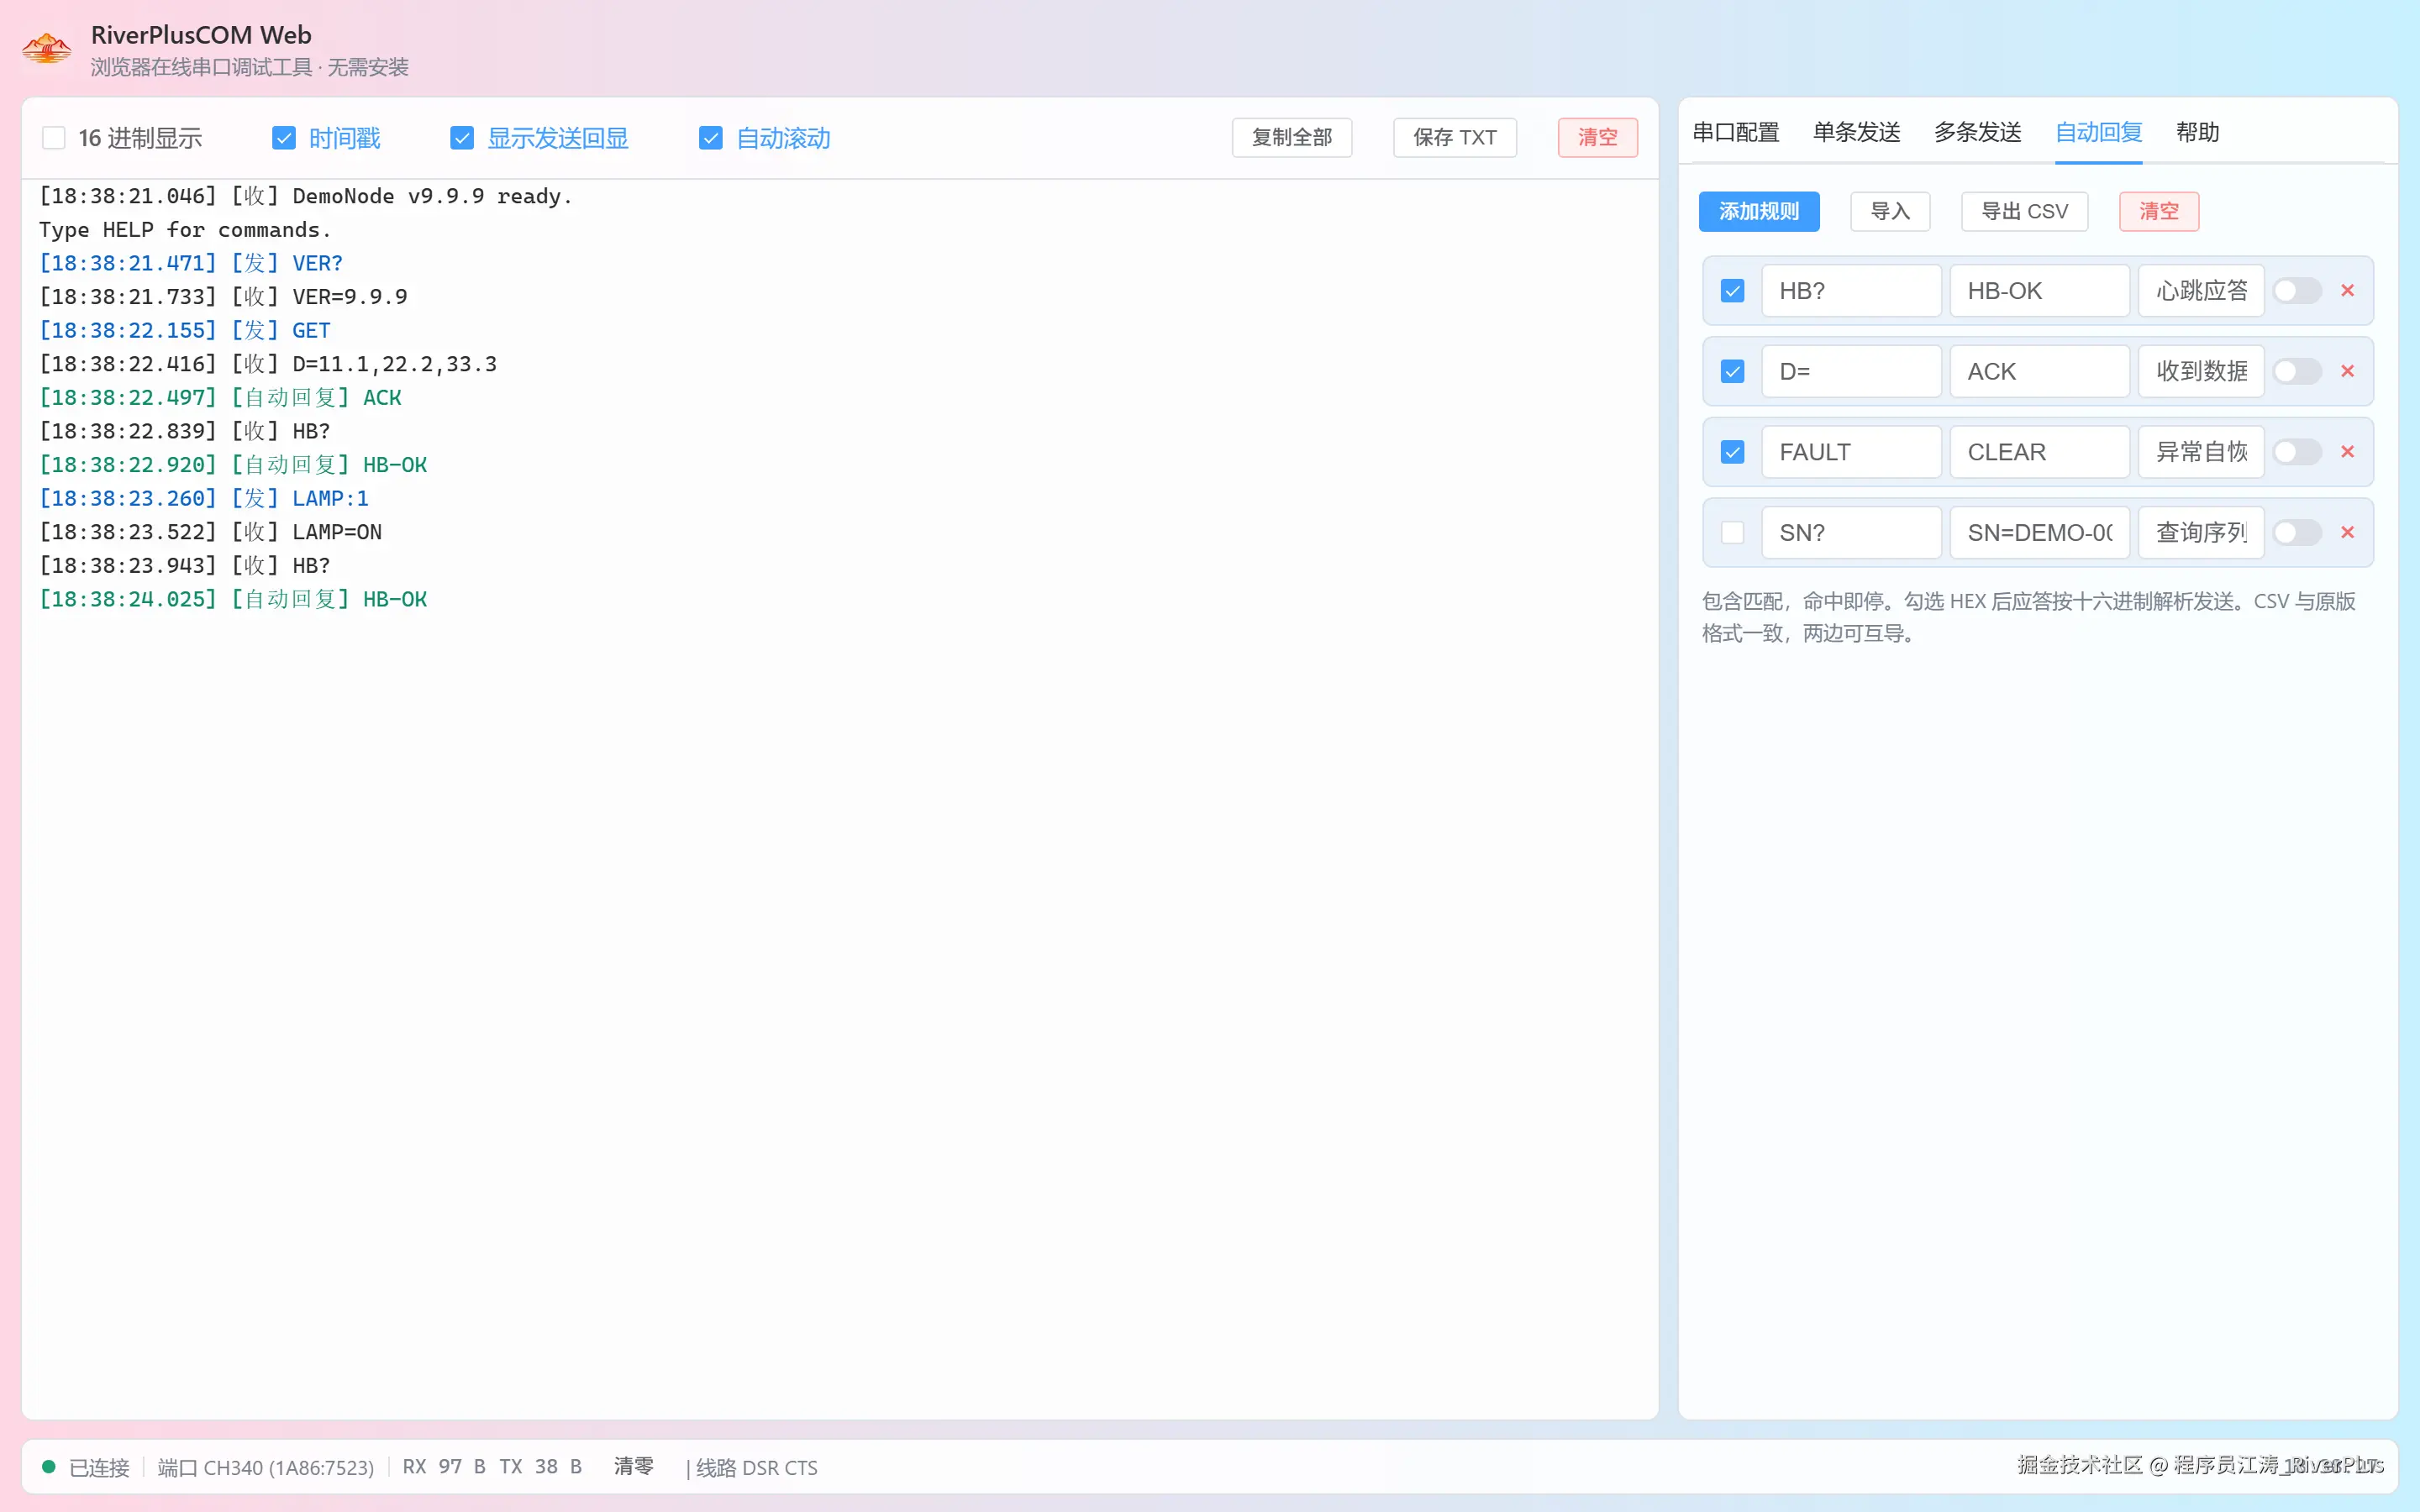Enable the SN? rule checkbox
This screenshot has height=1512, width=2420.
tap(1733, 533)
